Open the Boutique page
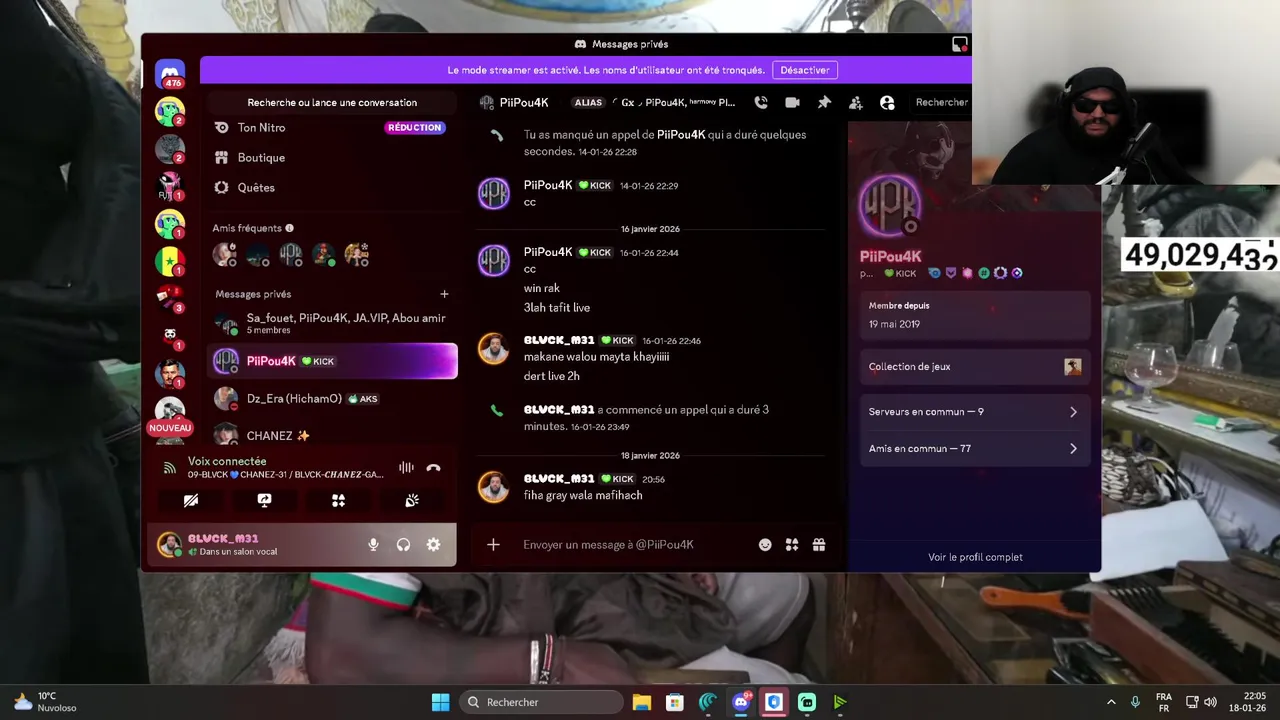This screenshot has width=1280, height=720. click(332, 158)
